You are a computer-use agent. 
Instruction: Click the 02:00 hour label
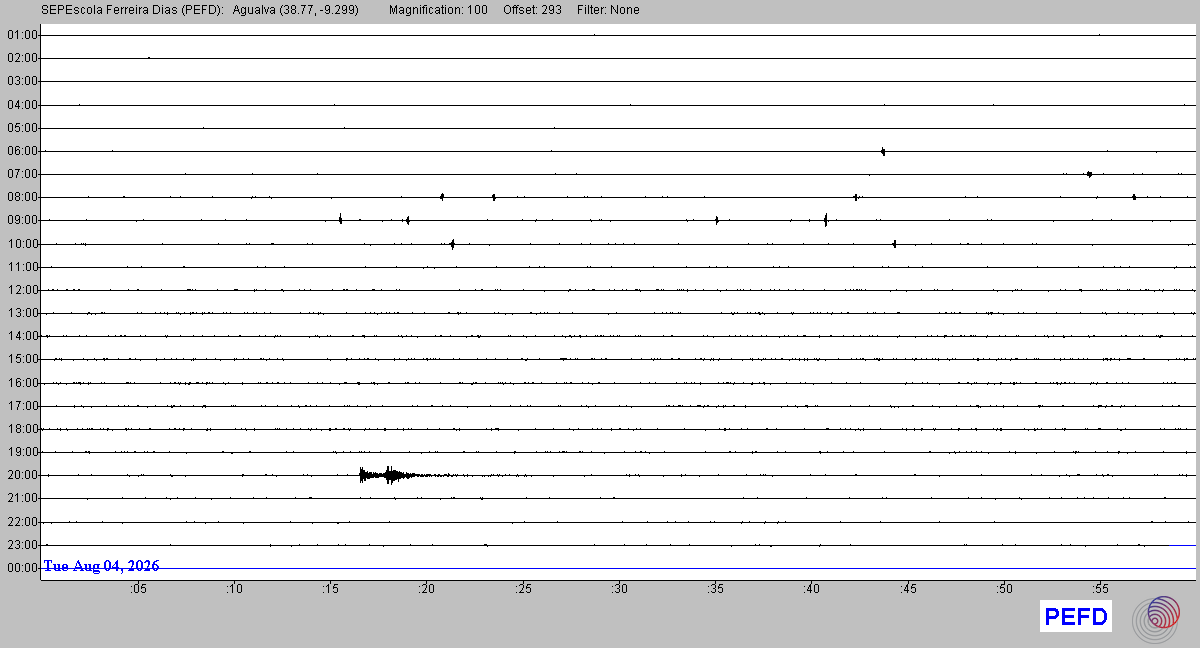pos(22,58)
